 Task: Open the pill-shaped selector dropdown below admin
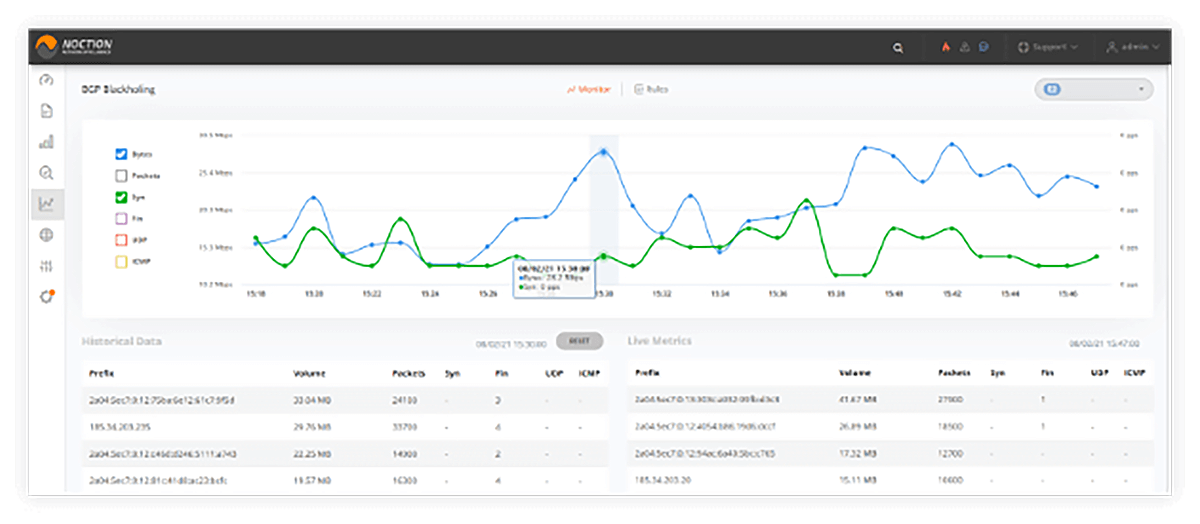(1093, 89)
